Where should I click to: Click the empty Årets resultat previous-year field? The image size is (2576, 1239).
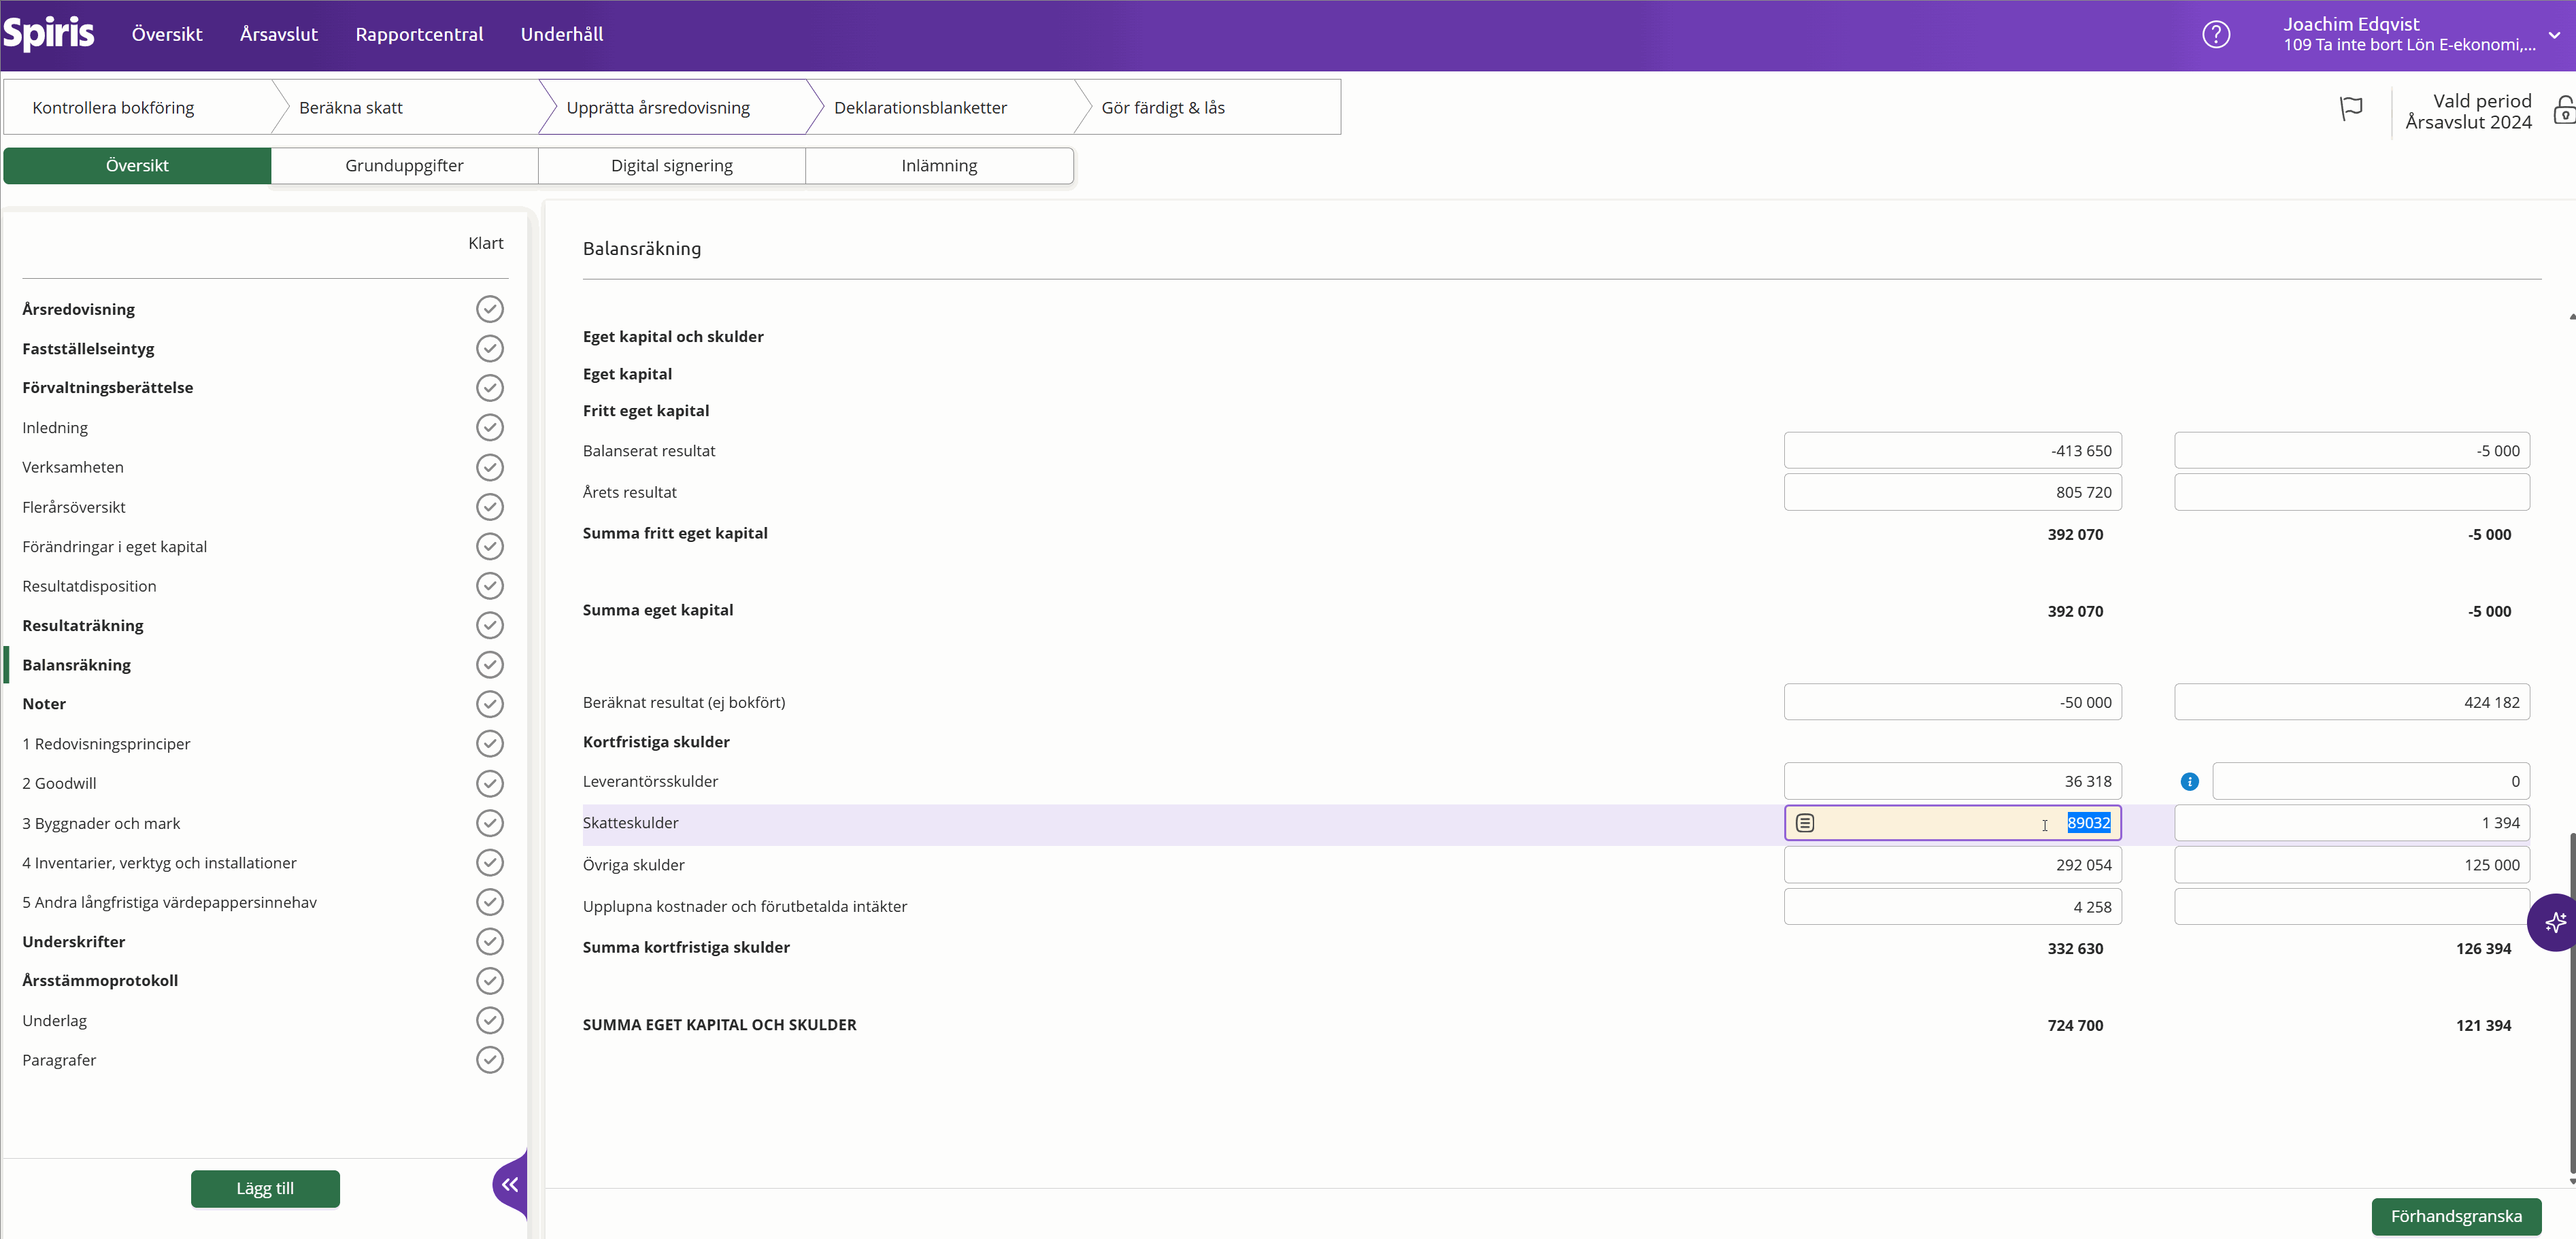click(2352, 492)
